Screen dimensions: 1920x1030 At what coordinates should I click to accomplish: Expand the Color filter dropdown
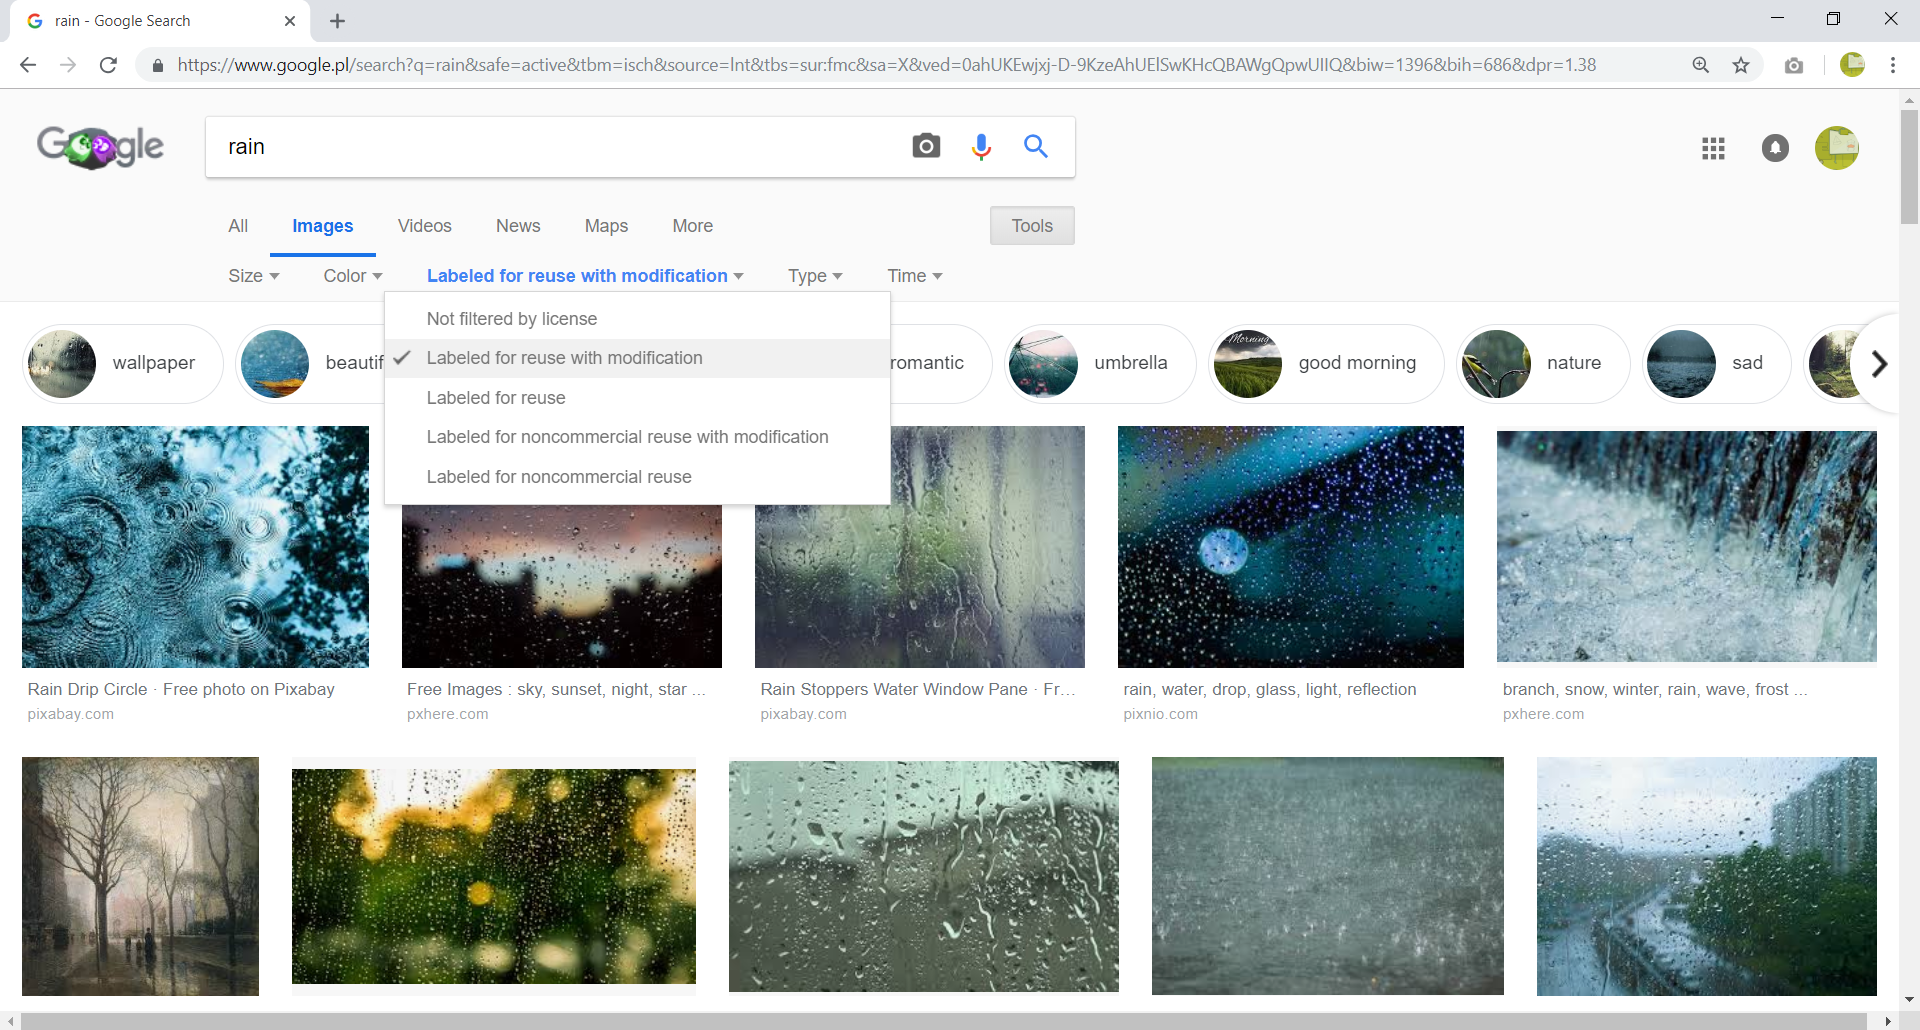click(351, 276)
